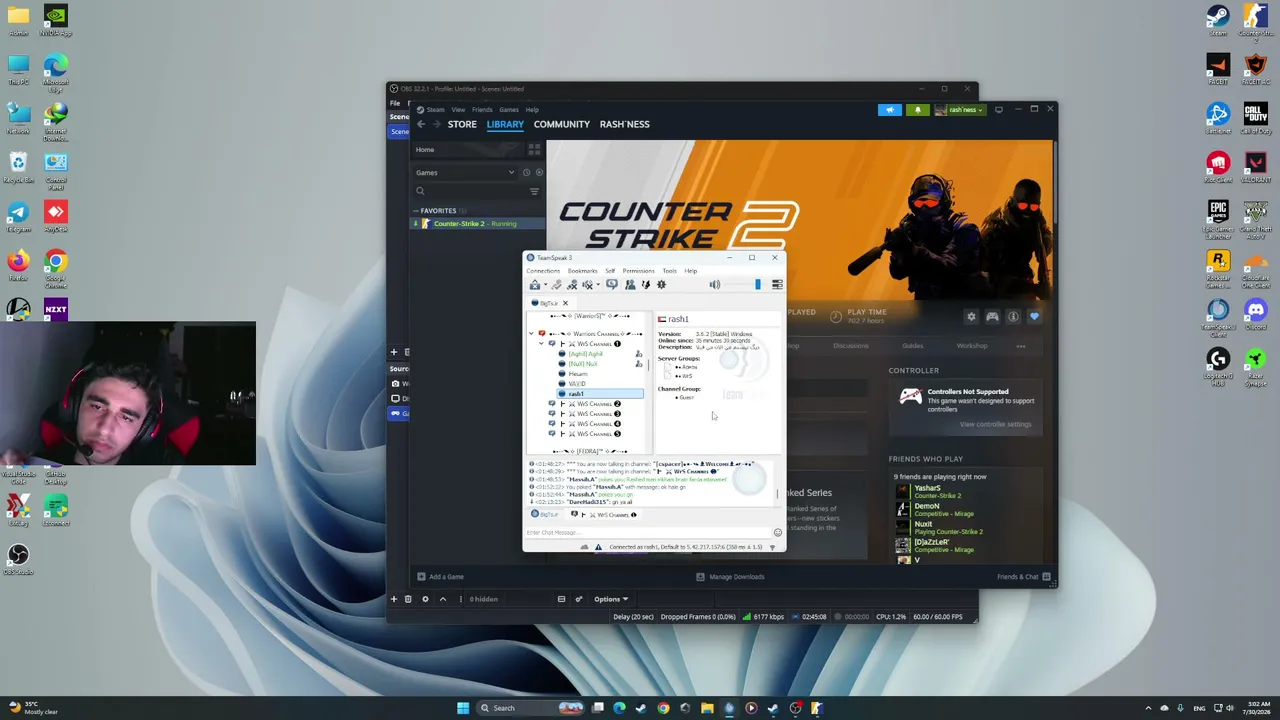Open TeamSpeak Bookmarks menu
Image resolution: width=1280 pixels, height=720 pixels.
[x=582, y=271]
